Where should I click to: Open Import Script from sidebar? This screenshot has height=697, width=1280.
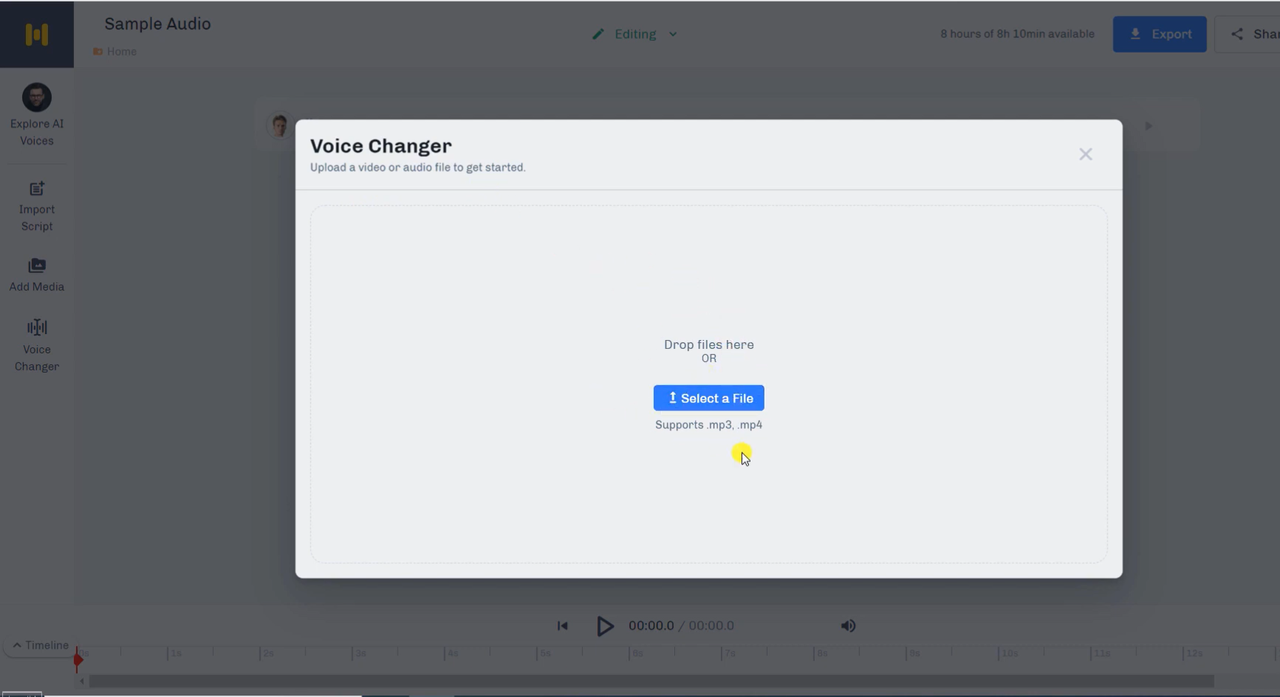[x=37, y=206]
